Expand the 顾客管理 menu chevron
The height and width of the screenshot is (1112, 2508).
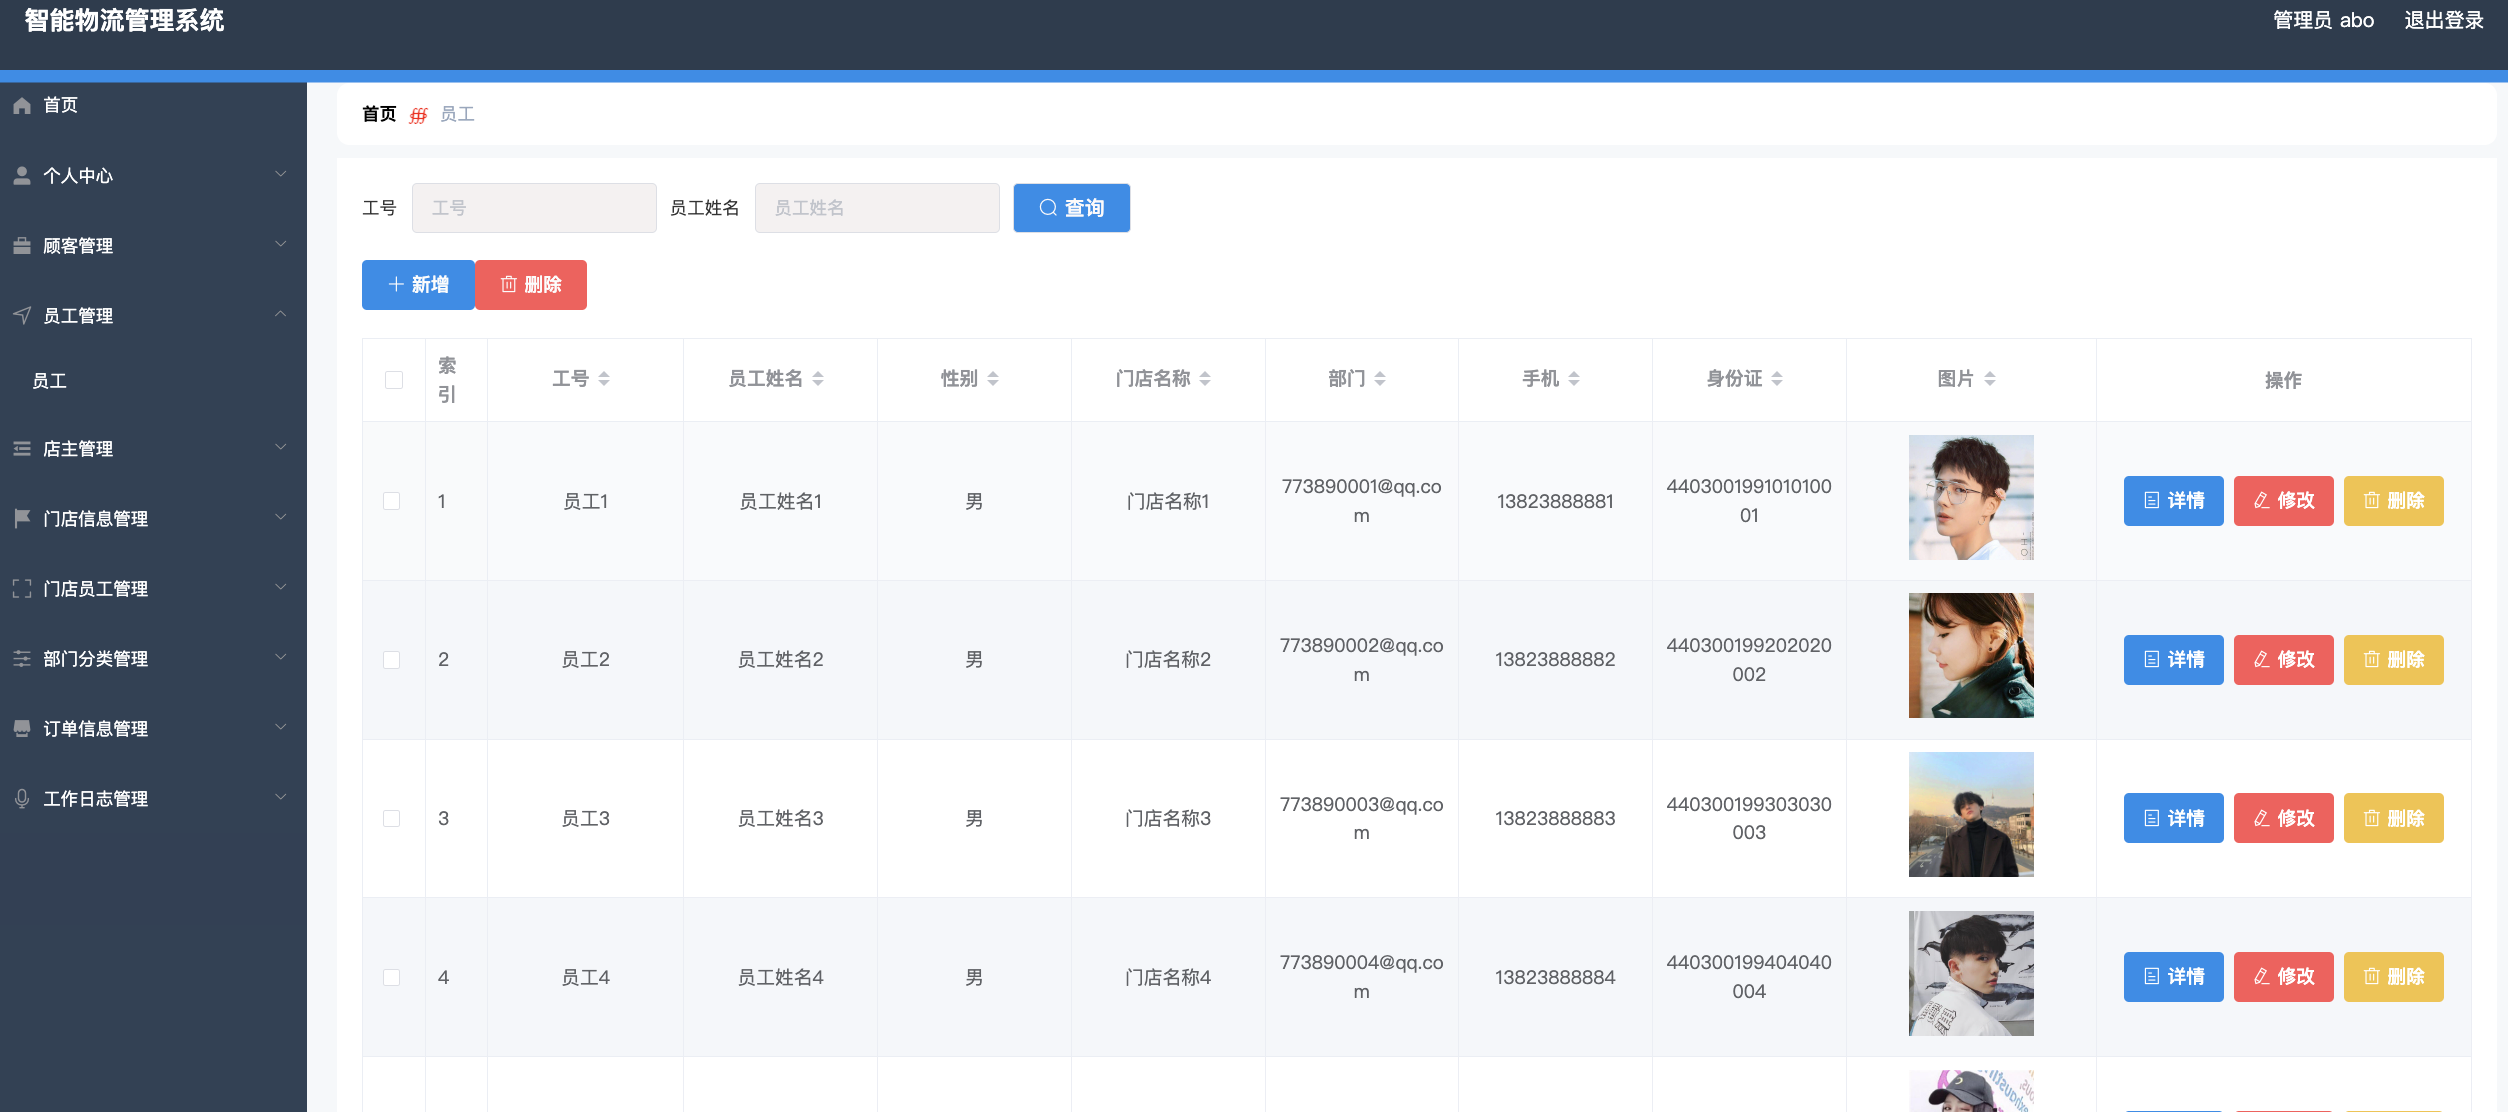click(281, 244)
